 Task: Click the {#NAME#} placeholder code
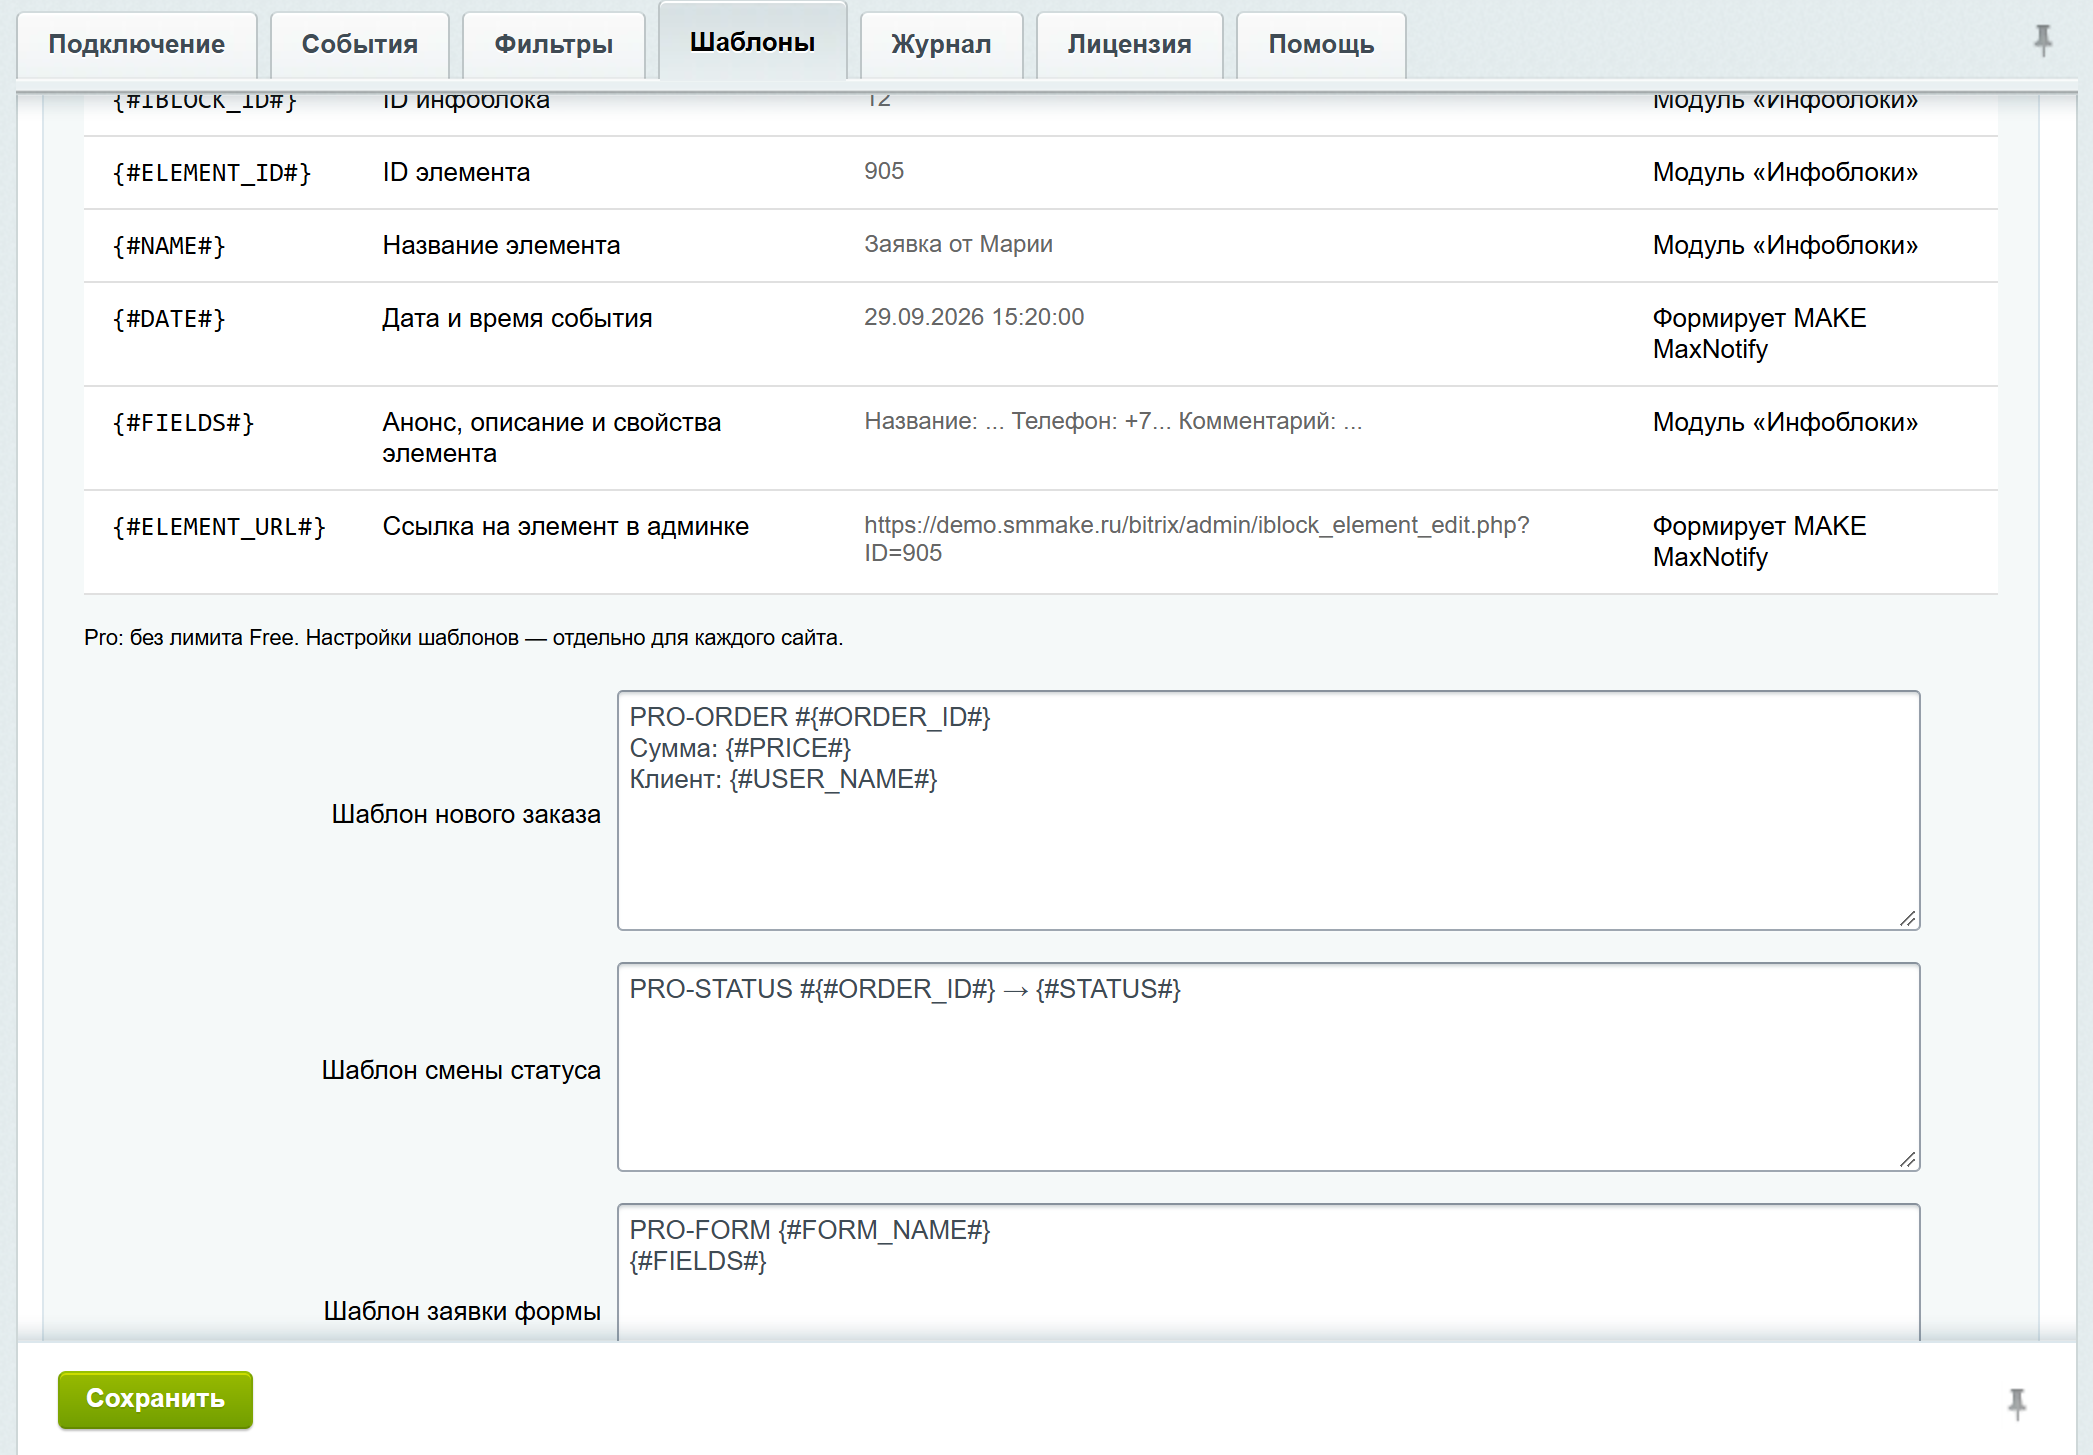coord(169,246)
